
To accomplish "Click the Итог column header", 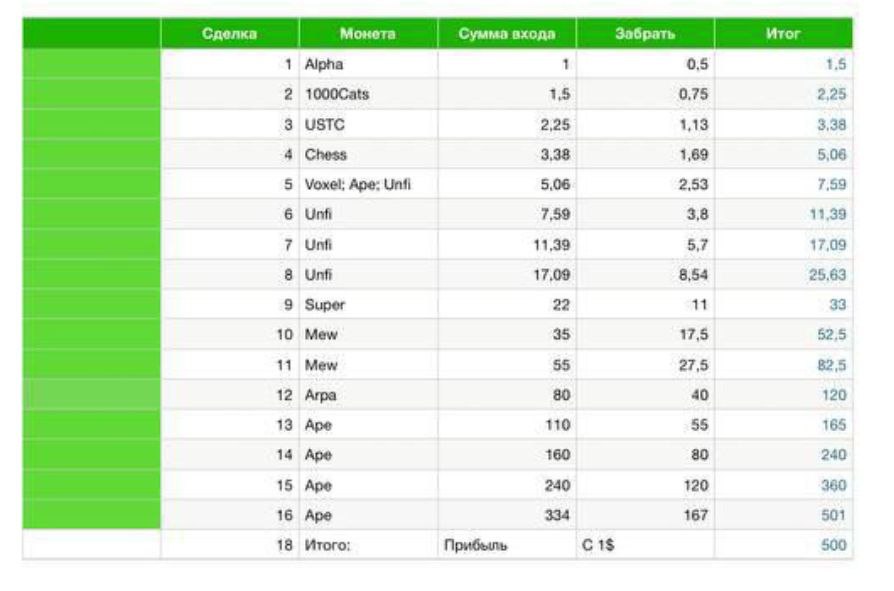I will tap(783, 34).
